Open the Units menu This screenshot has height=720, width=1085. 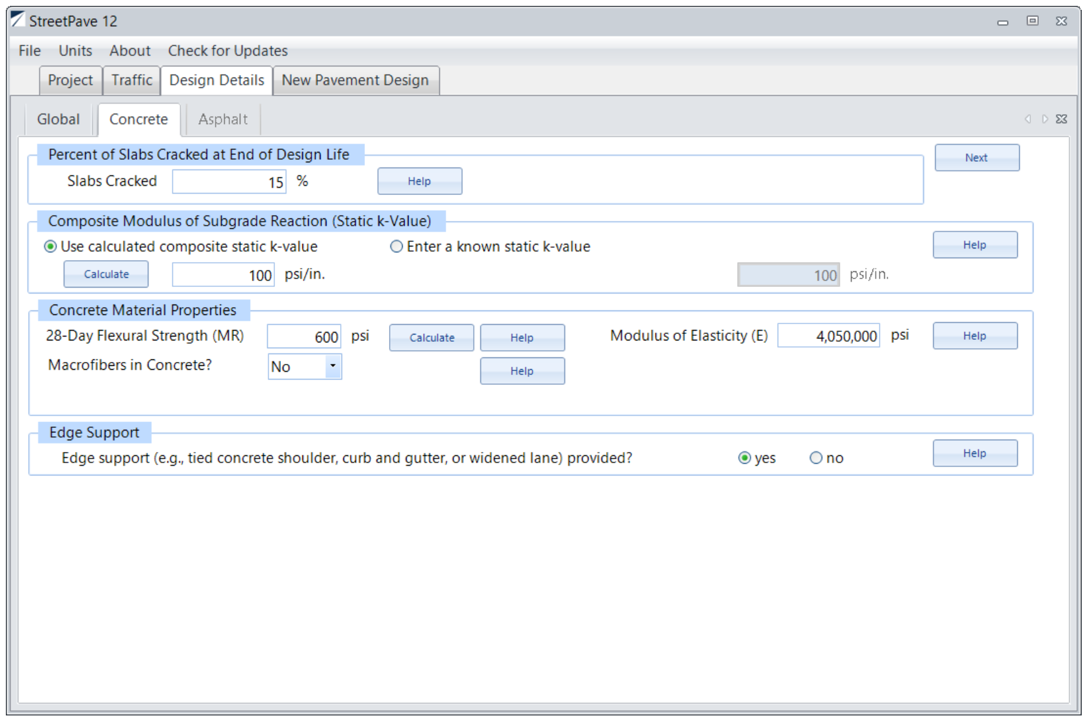point(75,51)
